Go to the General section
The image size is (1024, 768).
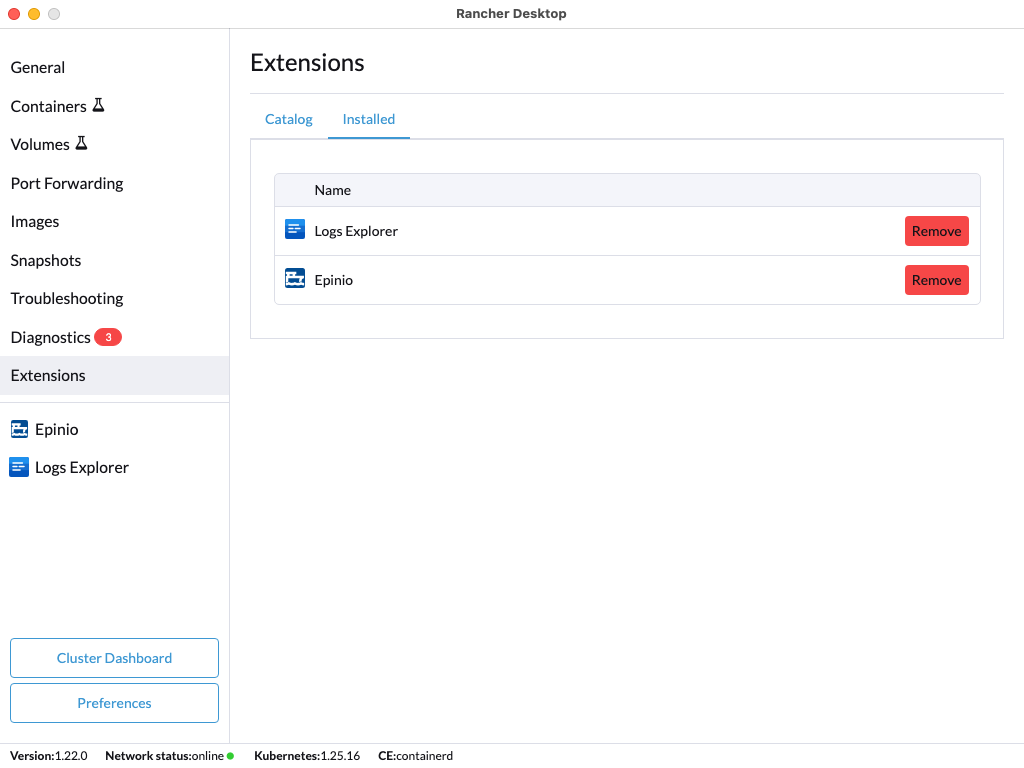click(38, 67)
